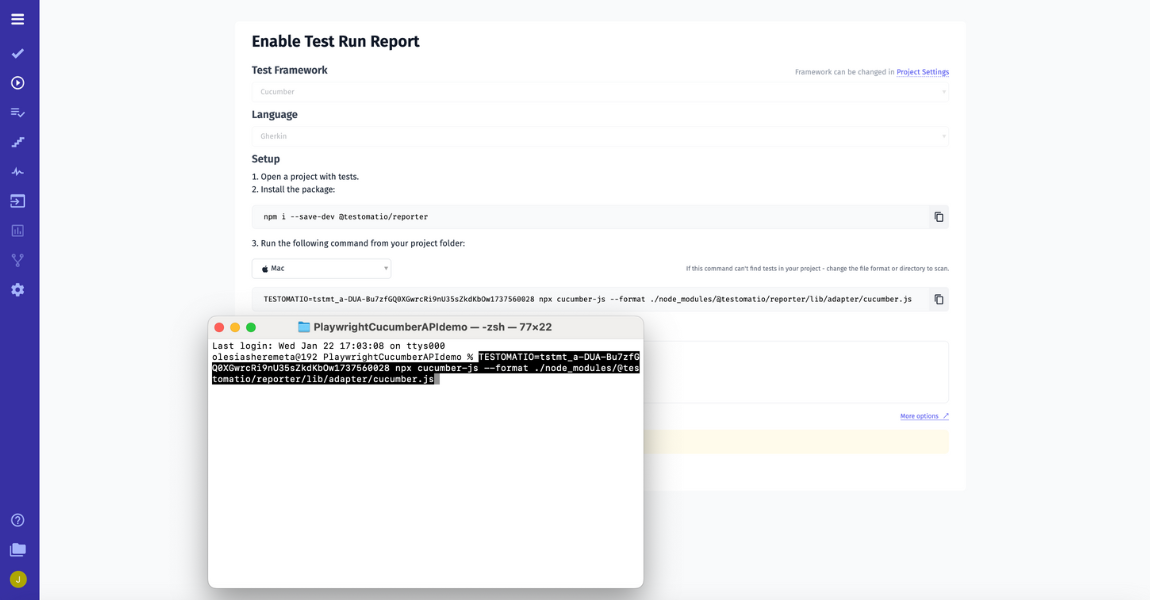The image size is (1150, 600).
Task: Open Runs via the play circle icon
Action: tap(18, 83)
